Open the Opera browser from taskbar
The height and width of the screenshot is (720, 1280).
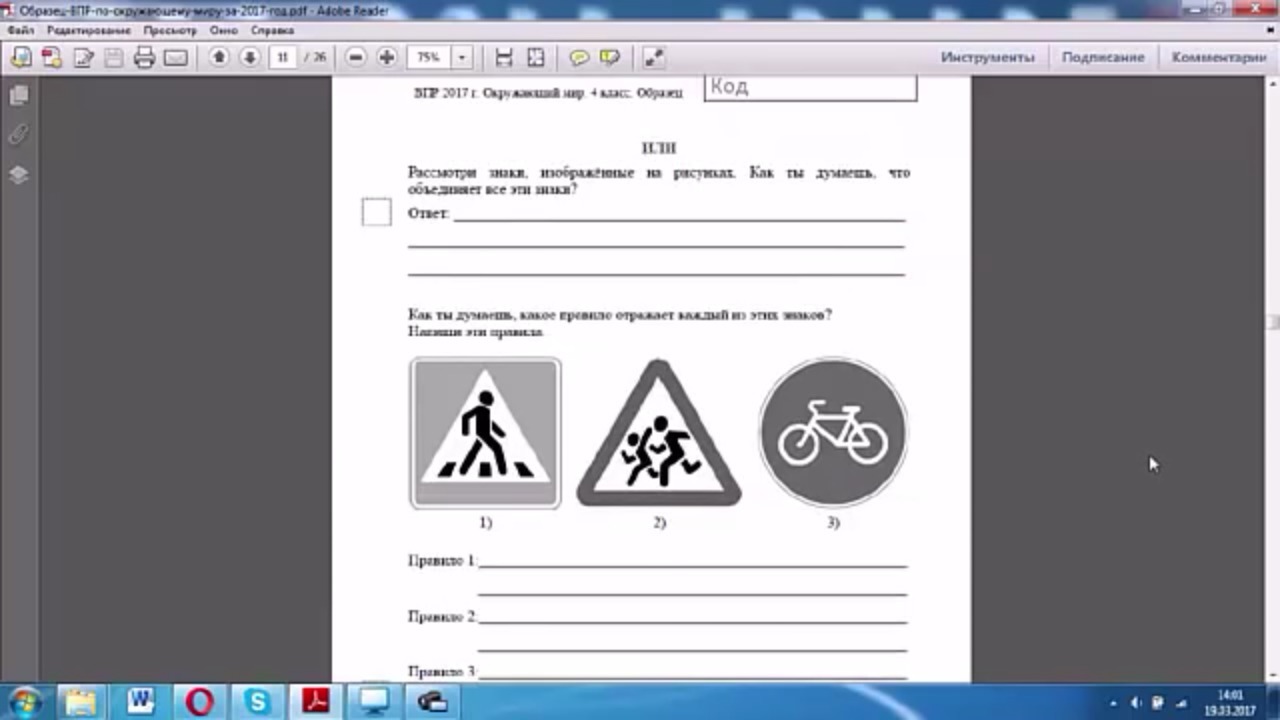coord(200,701)
